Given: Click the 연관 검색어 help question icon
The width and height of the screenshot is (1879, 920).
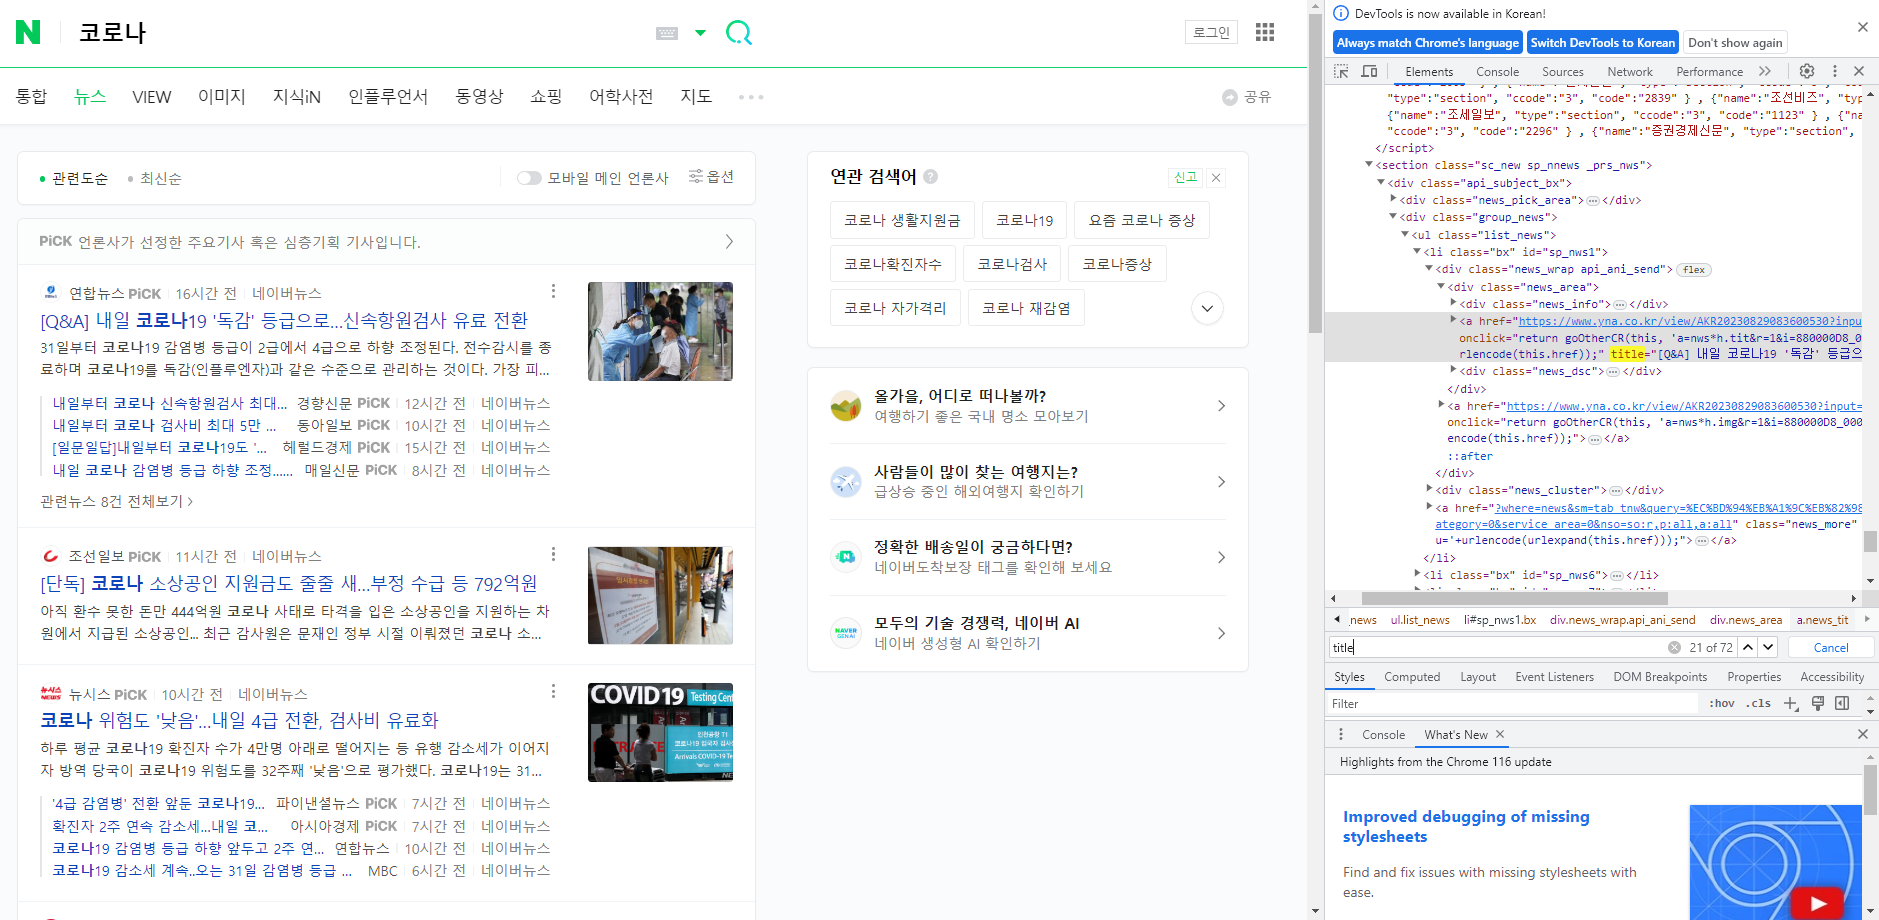Looking at the screenshot, I should click(930, 177).
